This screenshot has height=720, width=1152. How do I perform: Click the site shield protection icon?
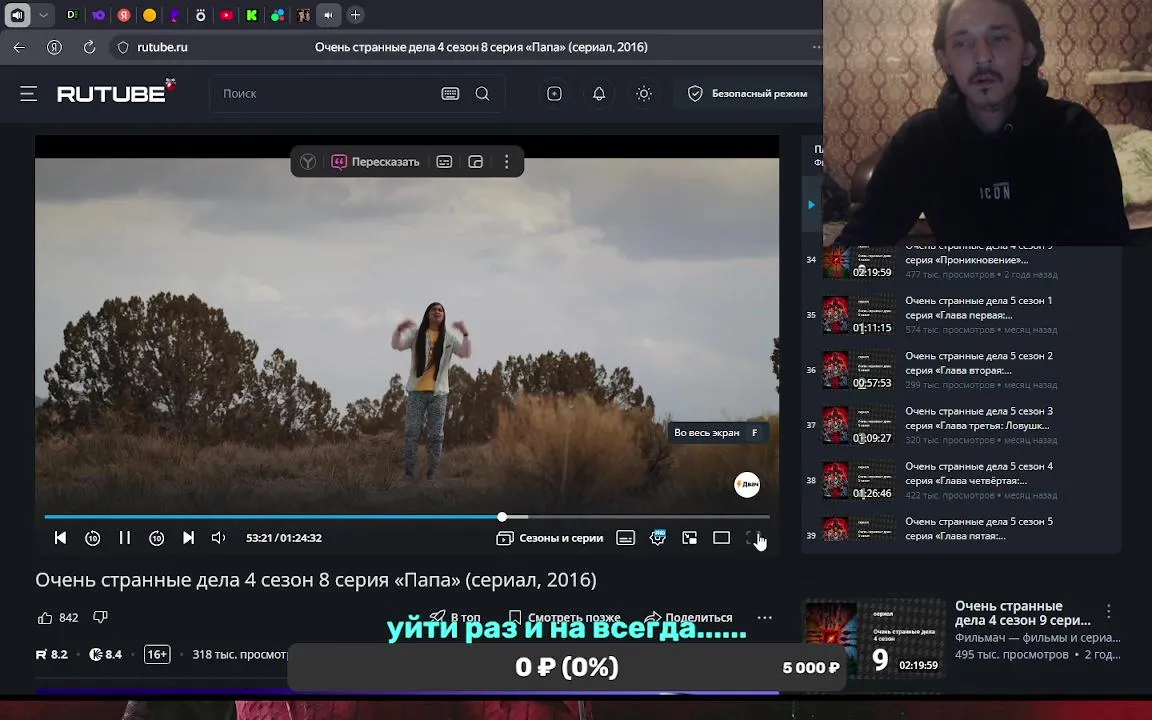point(123,47)
